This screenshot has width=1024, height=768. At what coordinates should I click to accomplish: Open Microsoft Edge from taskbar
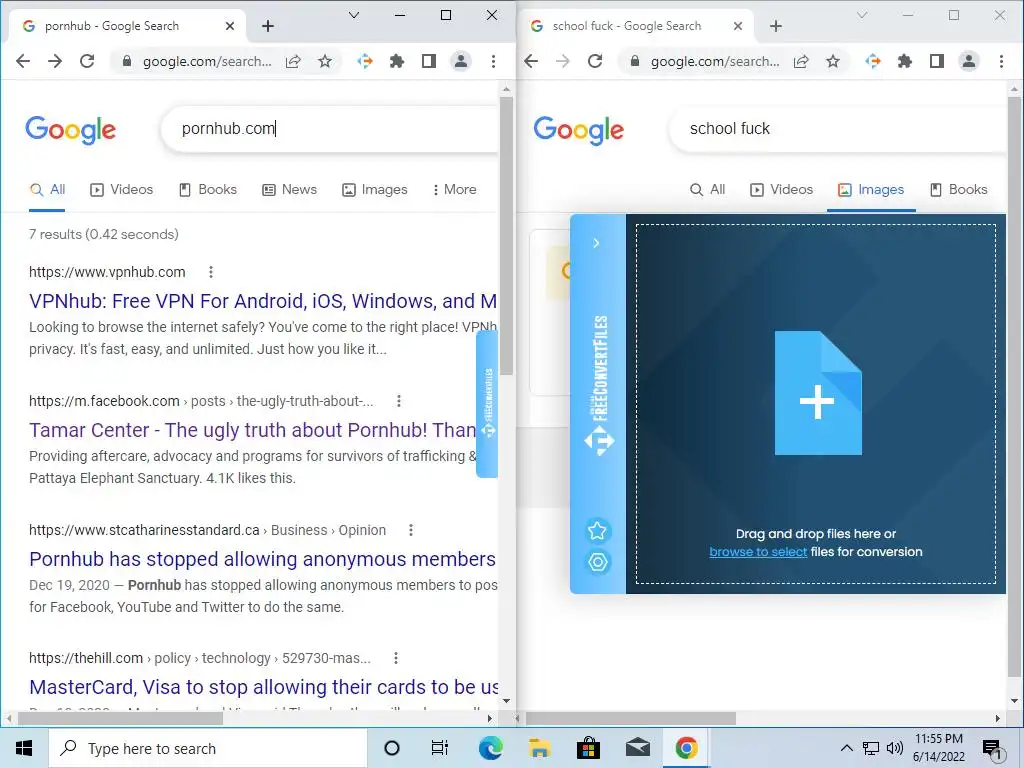coord(490,748)
